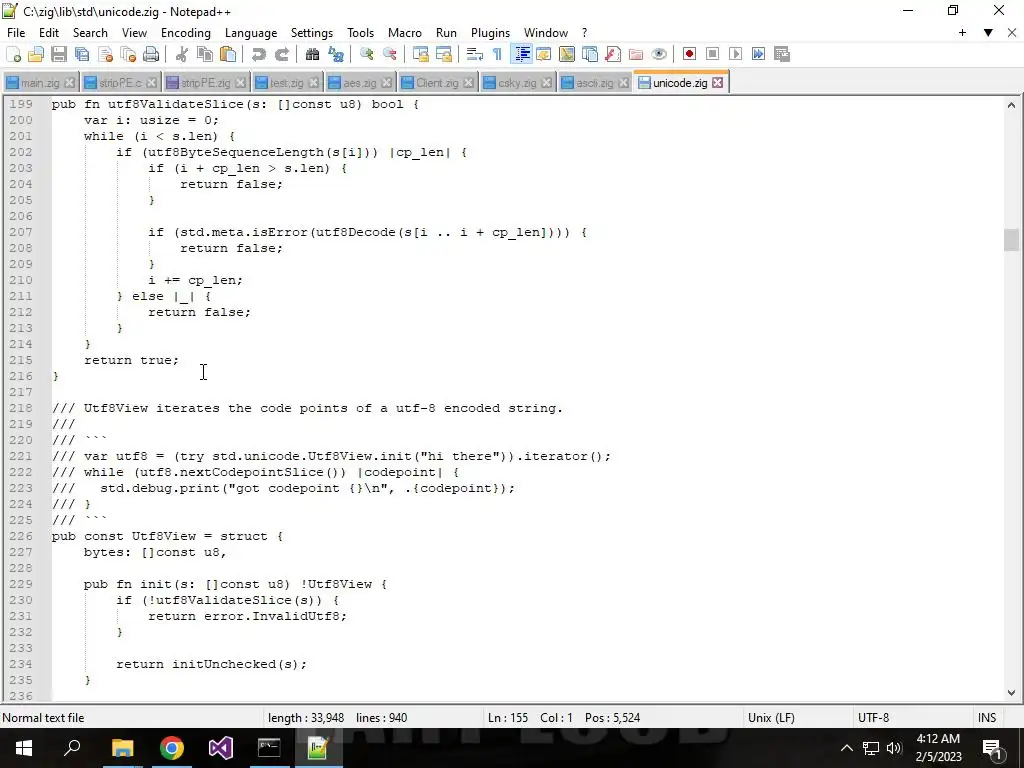Zoom in with the magnifier plus icon
Image resolution: width=1024 pixels, height=768 pixels.
pyautogui.click(x=366, y=54)
